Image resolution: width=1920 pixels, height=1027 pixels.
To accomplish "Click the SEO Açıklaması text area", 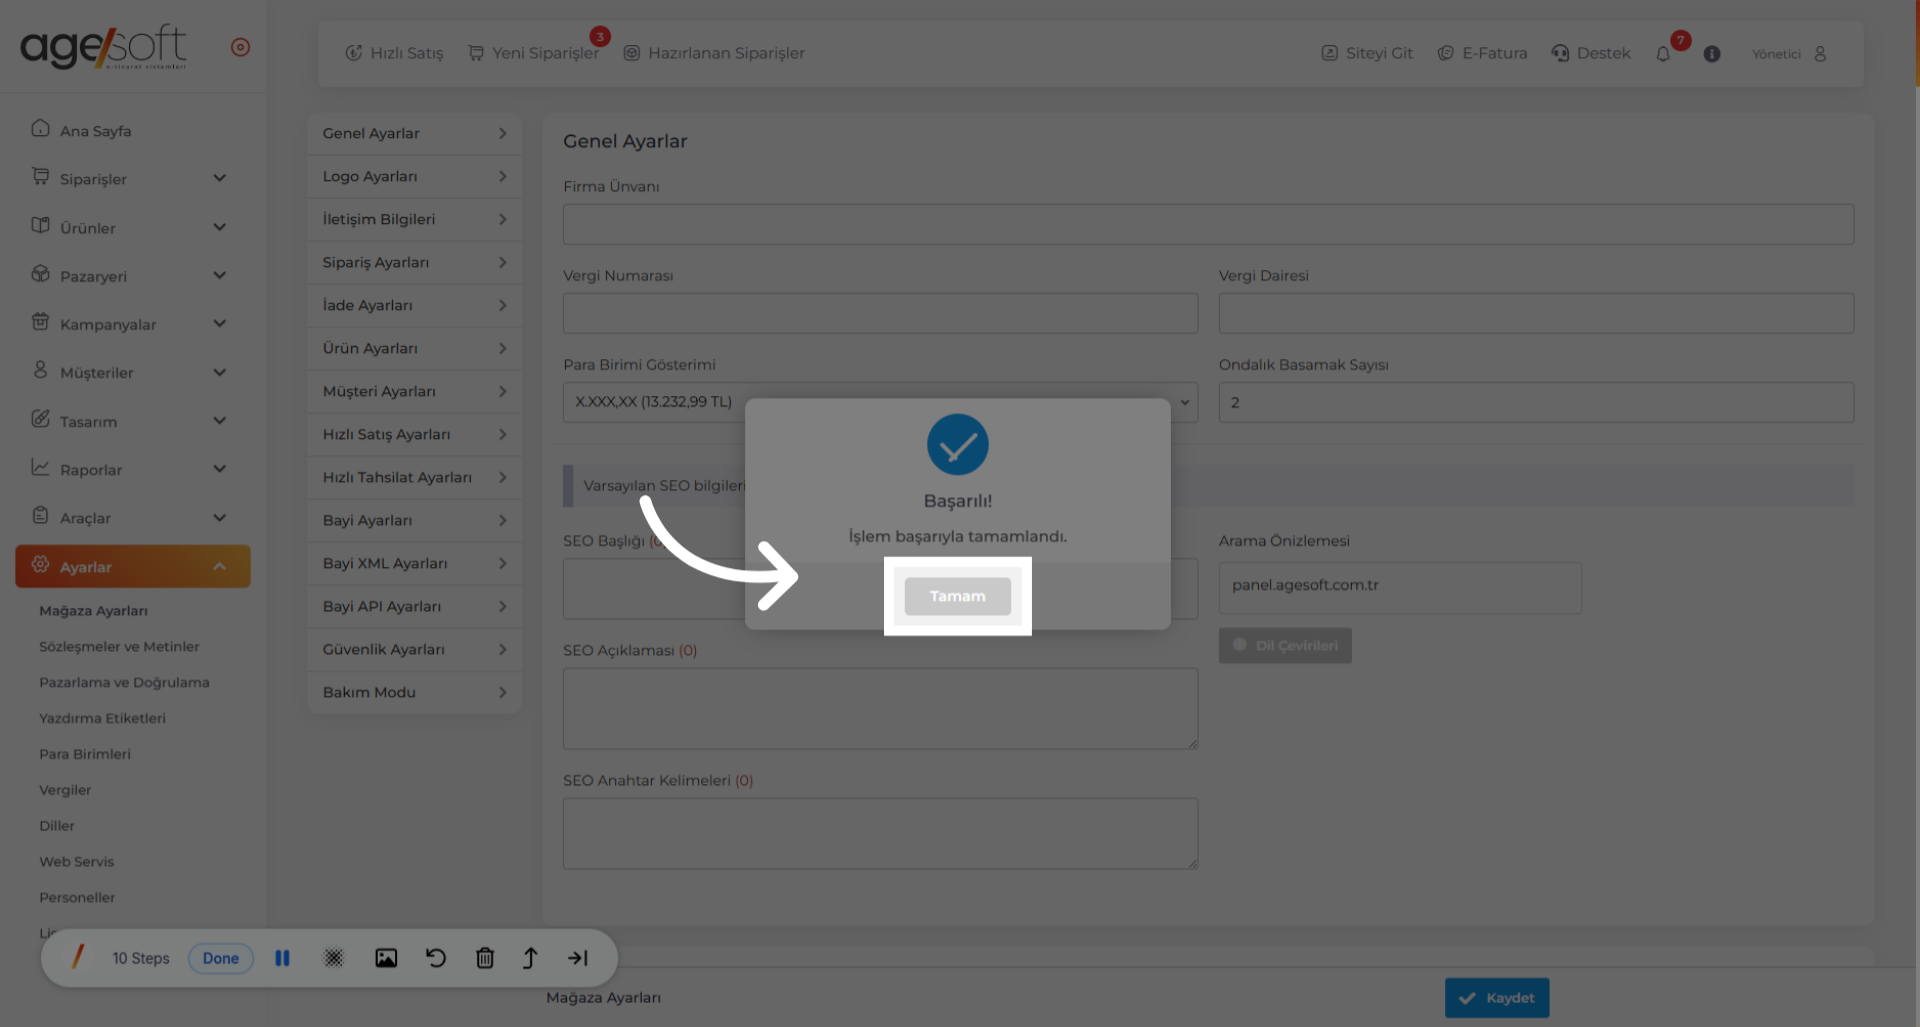I will 880,708.
